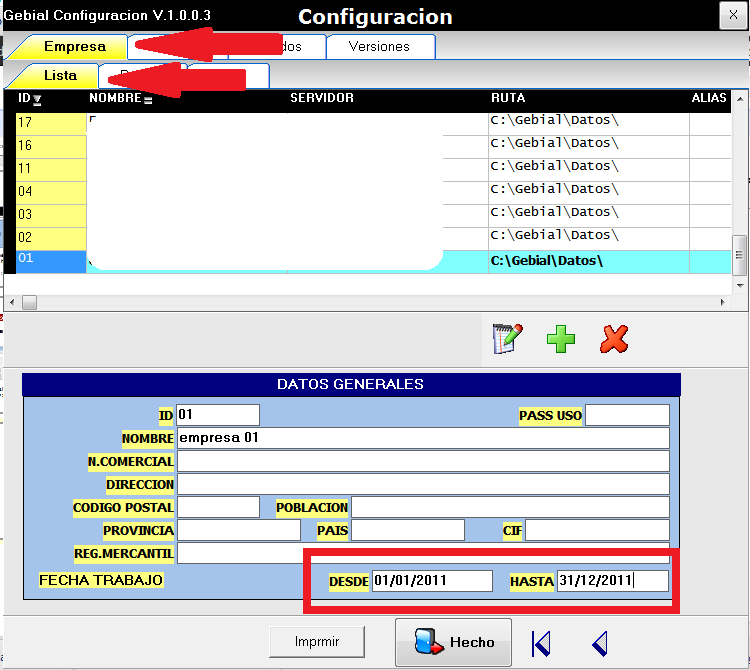Click the DESDE date field

pos(431,581)
